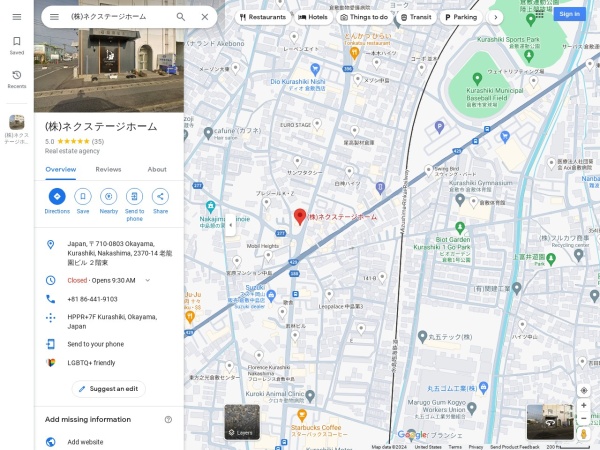Click the purple parking marker near stadium
Image resolution: width=600 pixels, height=450 pixels.
click(x=439, y=127)
